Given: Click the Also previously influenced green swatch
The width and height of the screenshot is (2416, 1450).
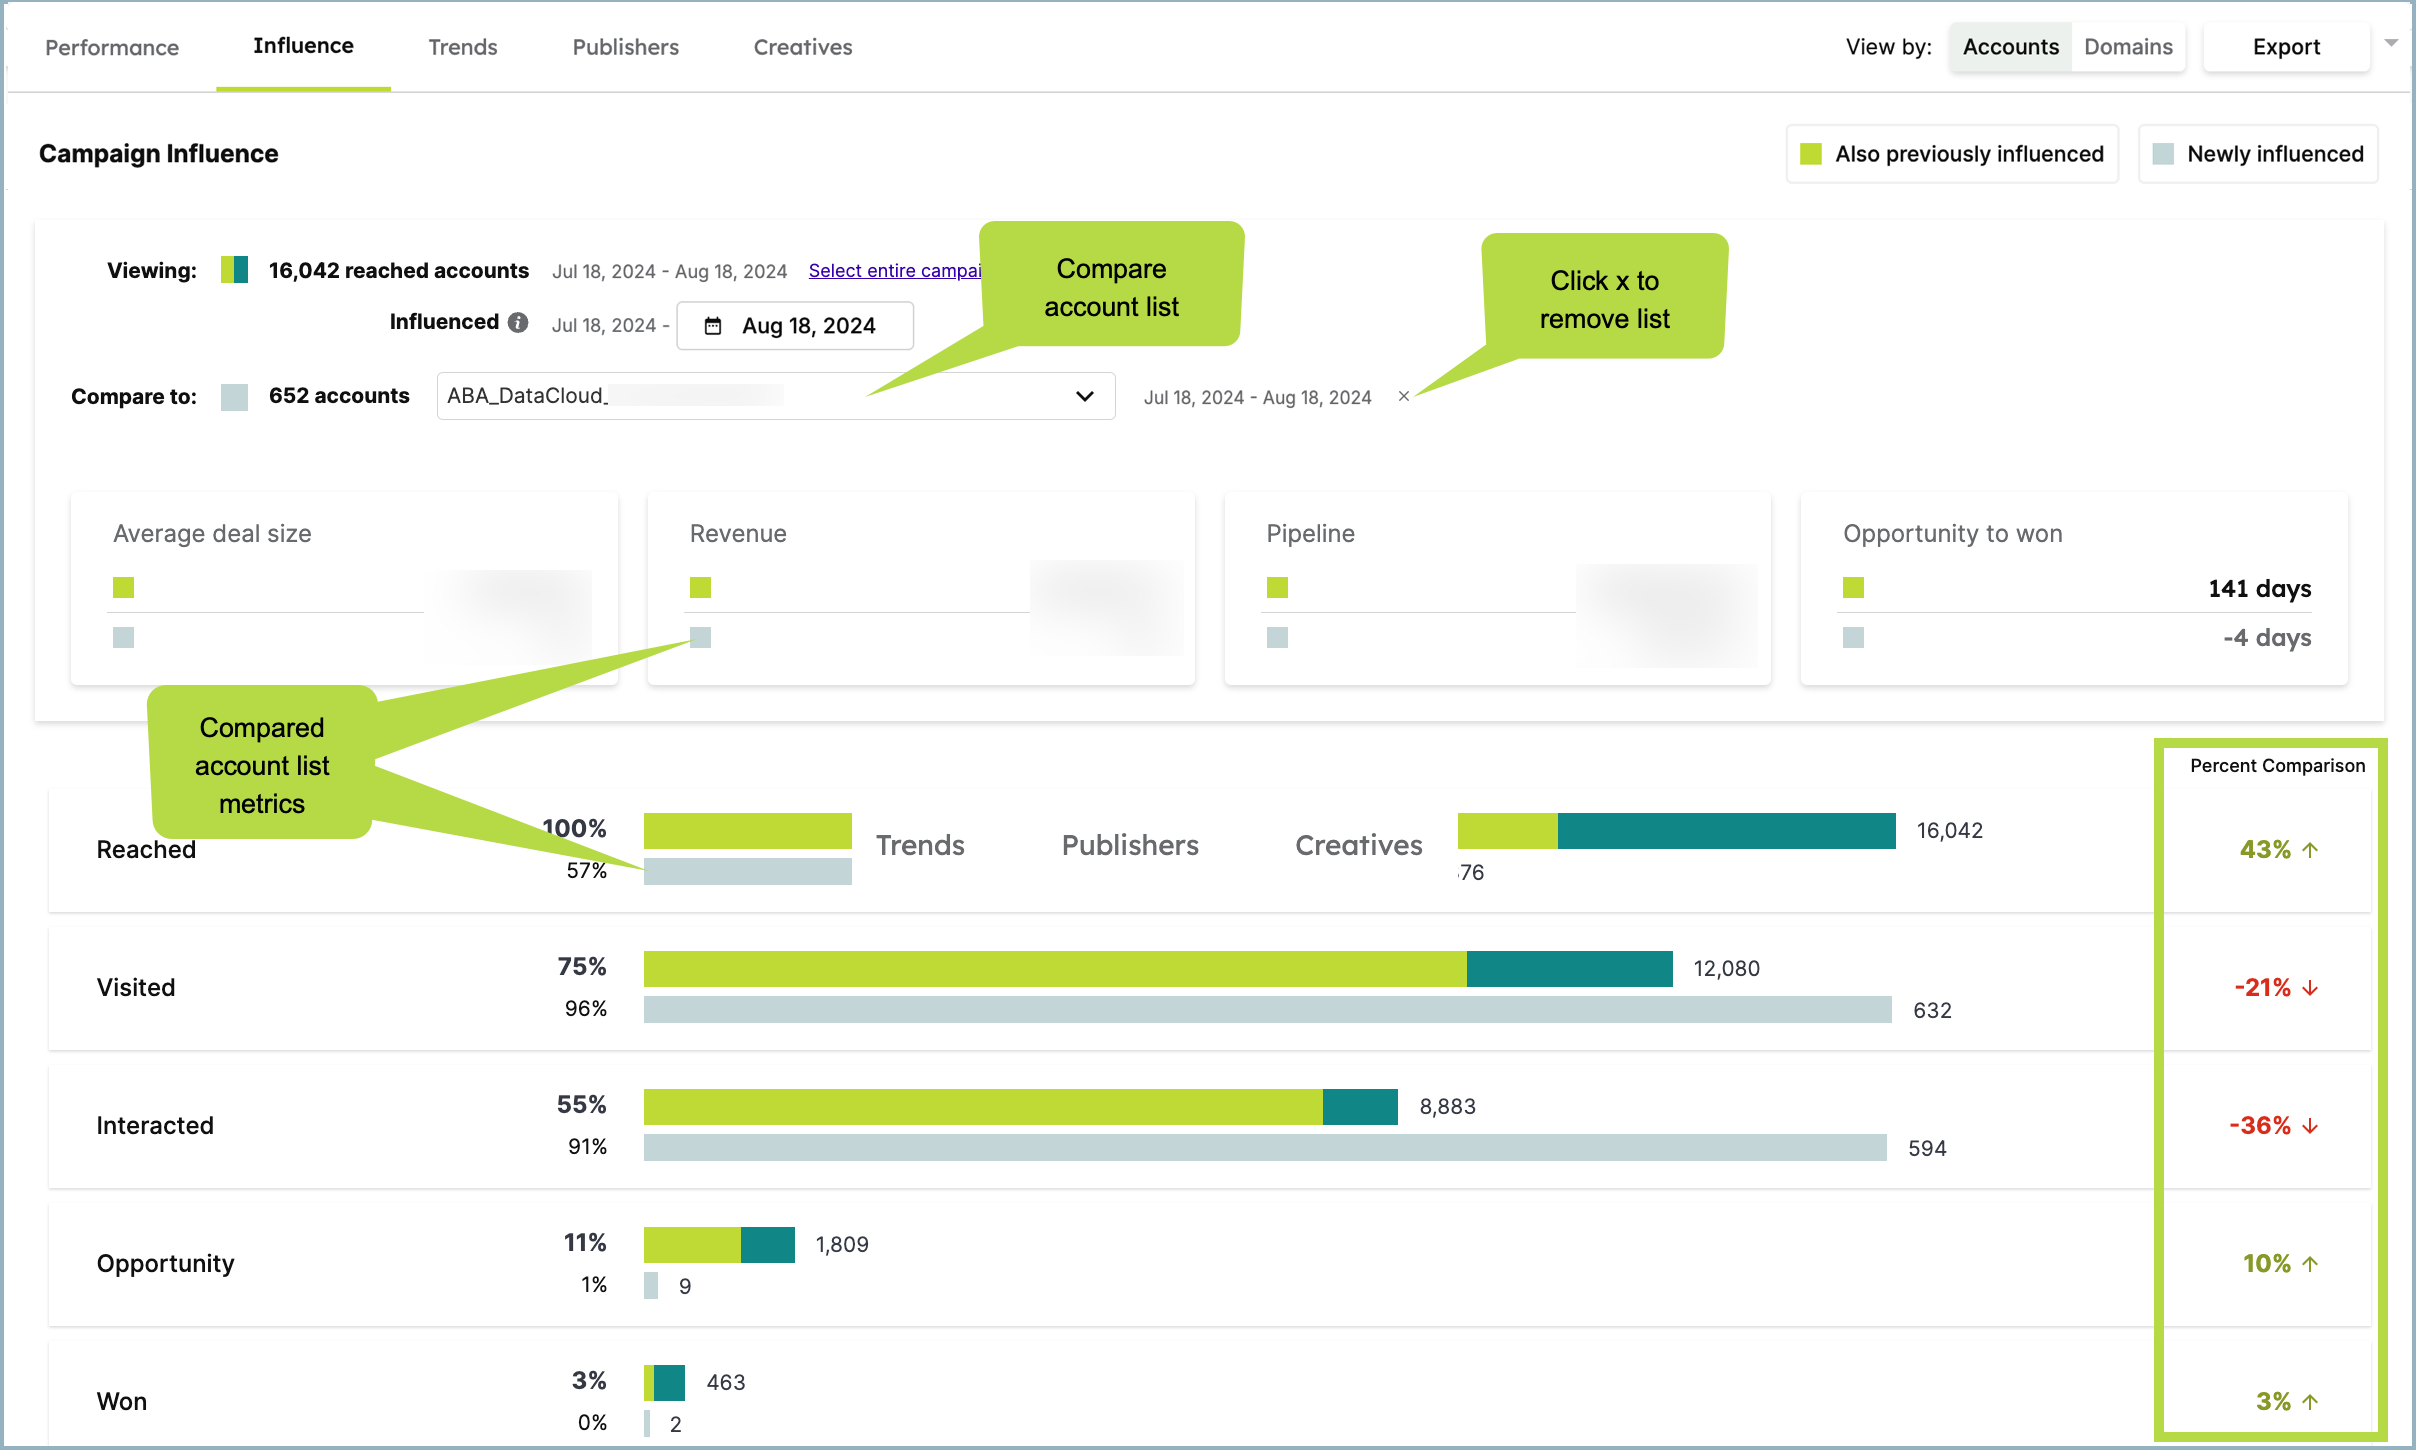Looking at the screenshot, I should click(x=1810, y=154).
